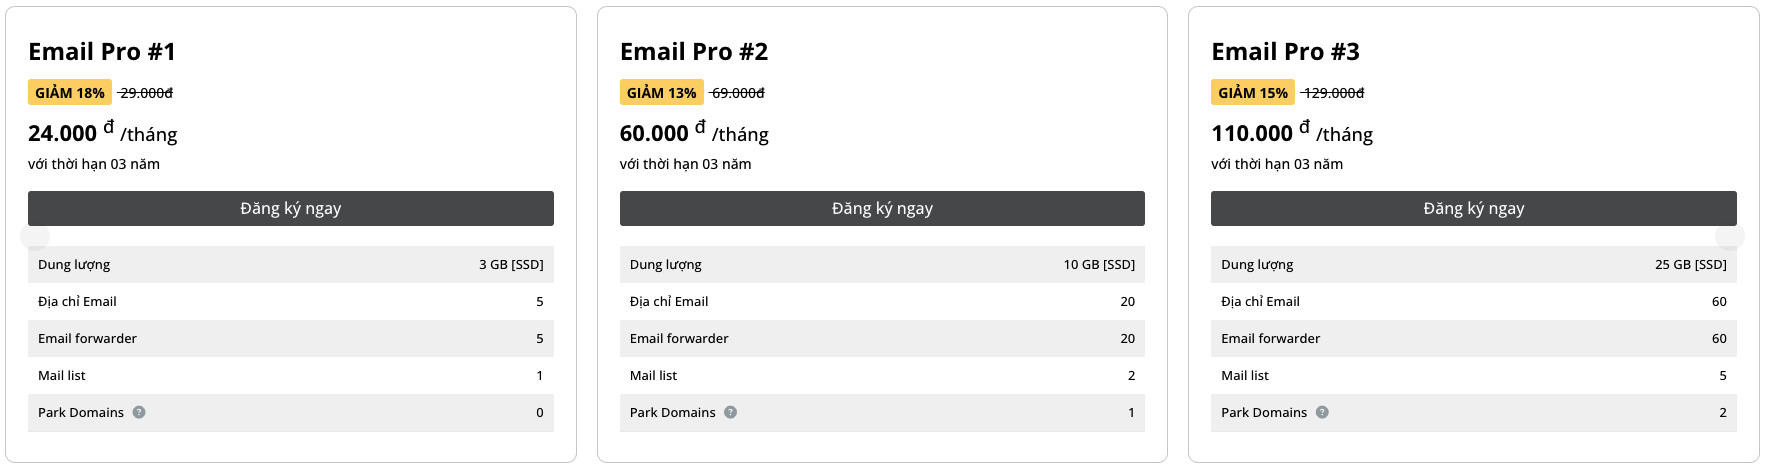This screenshot has height=470, width=1766.
Task: Click the Mail list row in Email Pro #3
Action: tap(1474, 376)
